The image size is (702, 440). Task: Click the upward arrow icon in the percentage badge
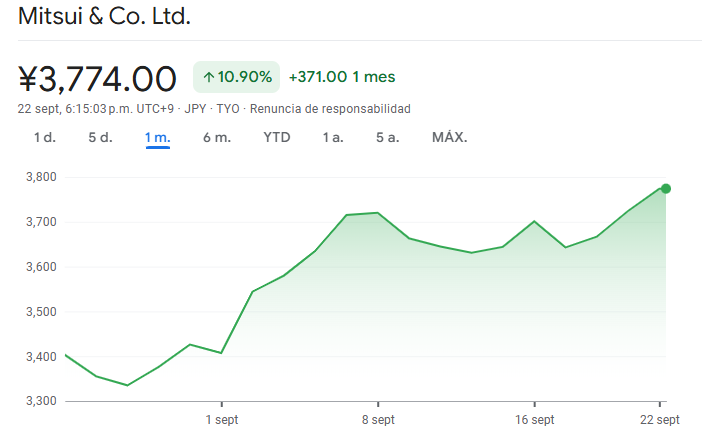(x=208, y=77)
